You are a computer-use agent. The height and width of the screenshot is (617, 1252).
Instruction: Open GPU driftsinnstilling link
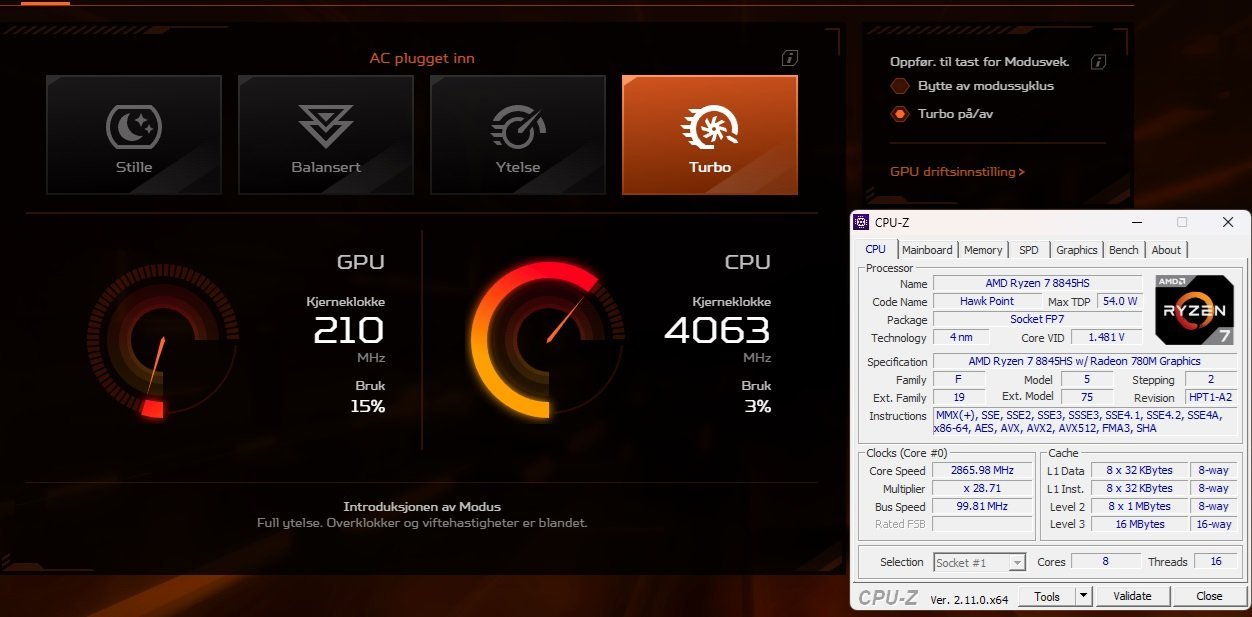click(957, 172)
